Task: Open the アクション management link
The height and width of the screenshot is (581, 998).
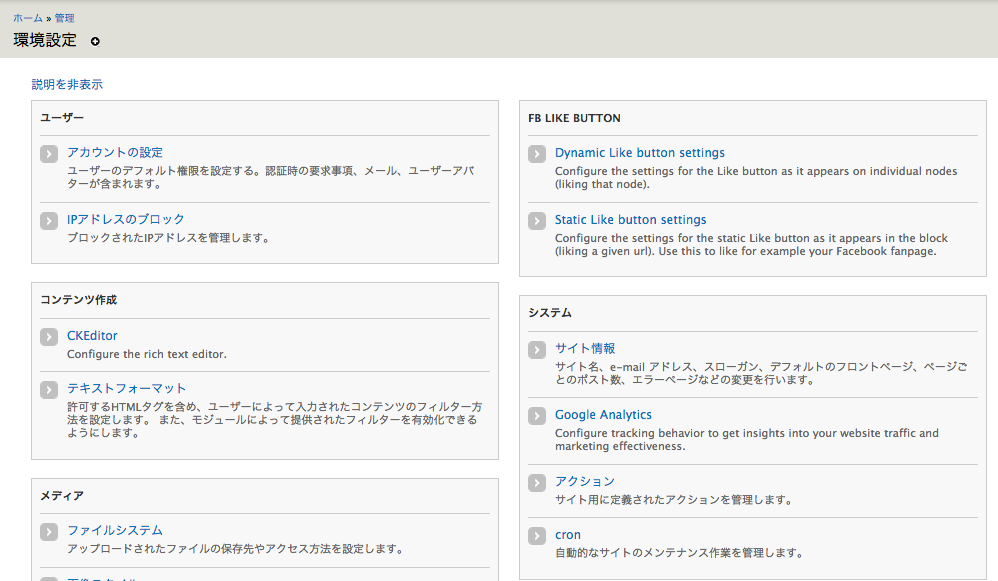Action: (584, 482)
